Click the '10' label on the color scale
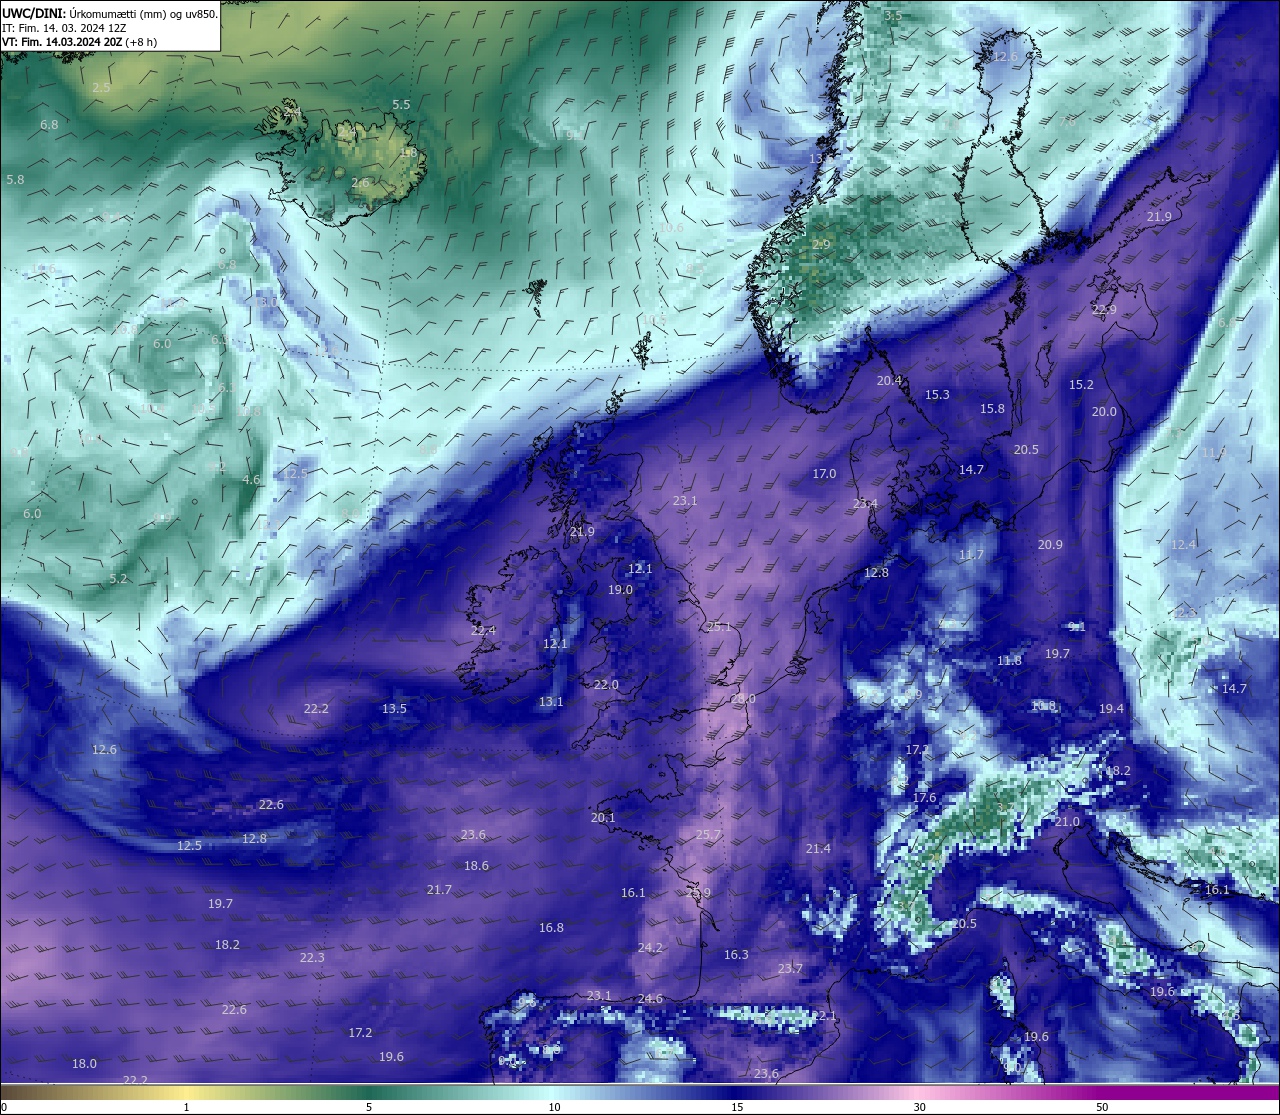Viewport: 1280px width, 1115px height. tap(553, 1107)
